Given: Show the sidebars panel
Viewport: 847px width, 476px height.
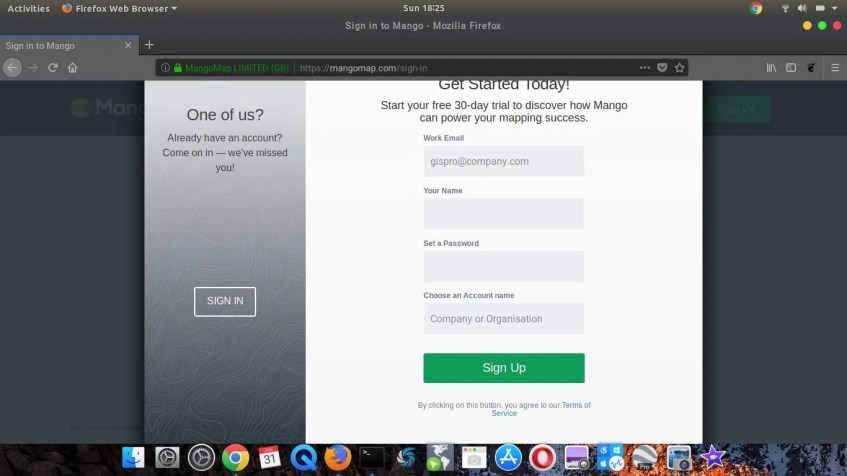Looking at the screenshot, I should click(x=791, y=68).
